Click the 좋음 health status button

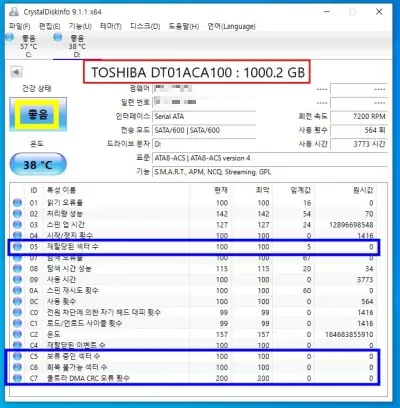click(x=38, y=114)
